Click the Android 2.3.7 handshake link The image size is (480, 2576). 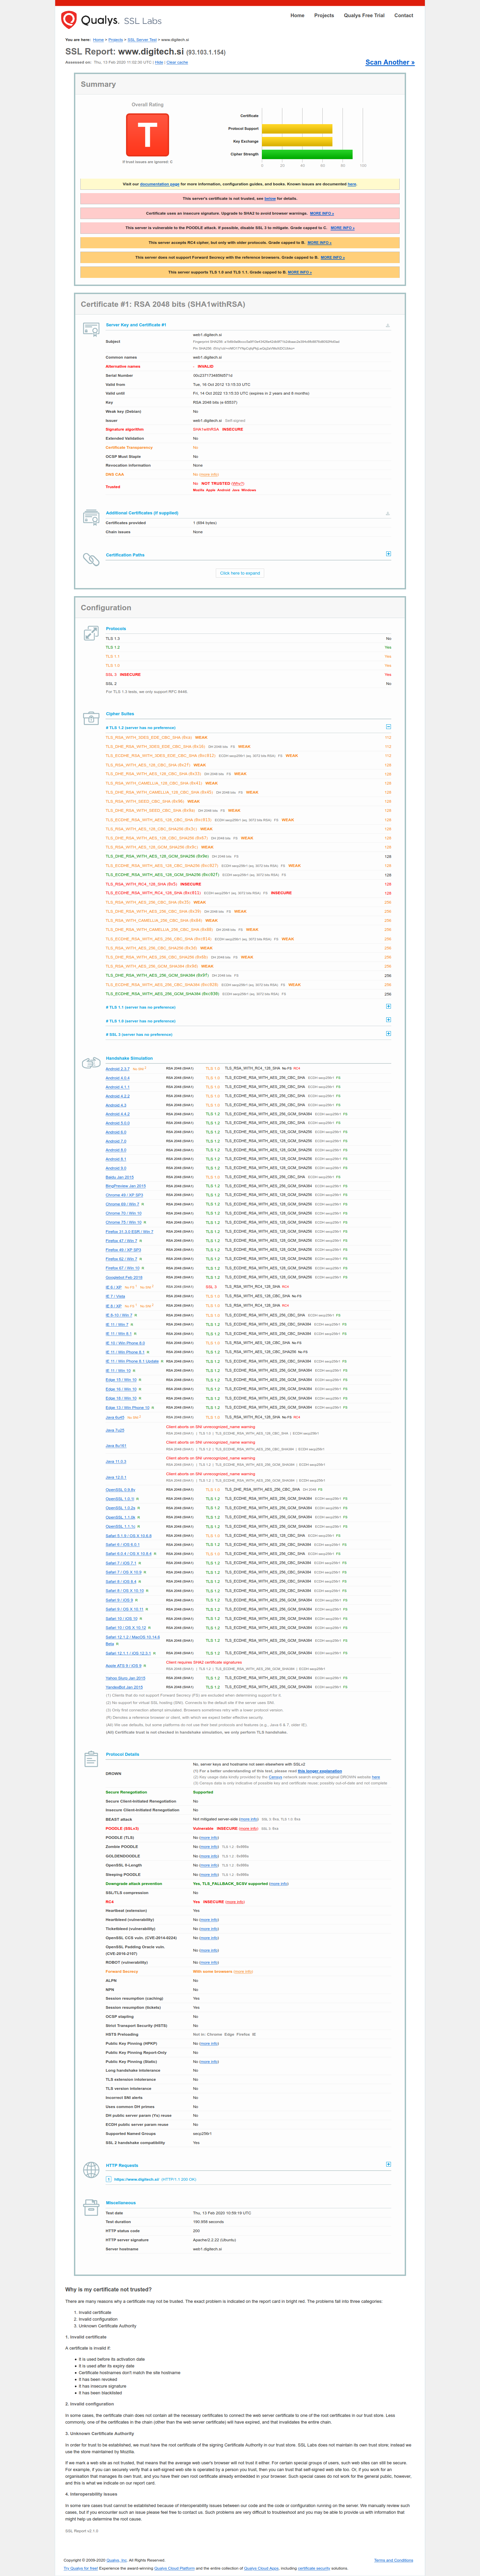(118, 1069)
